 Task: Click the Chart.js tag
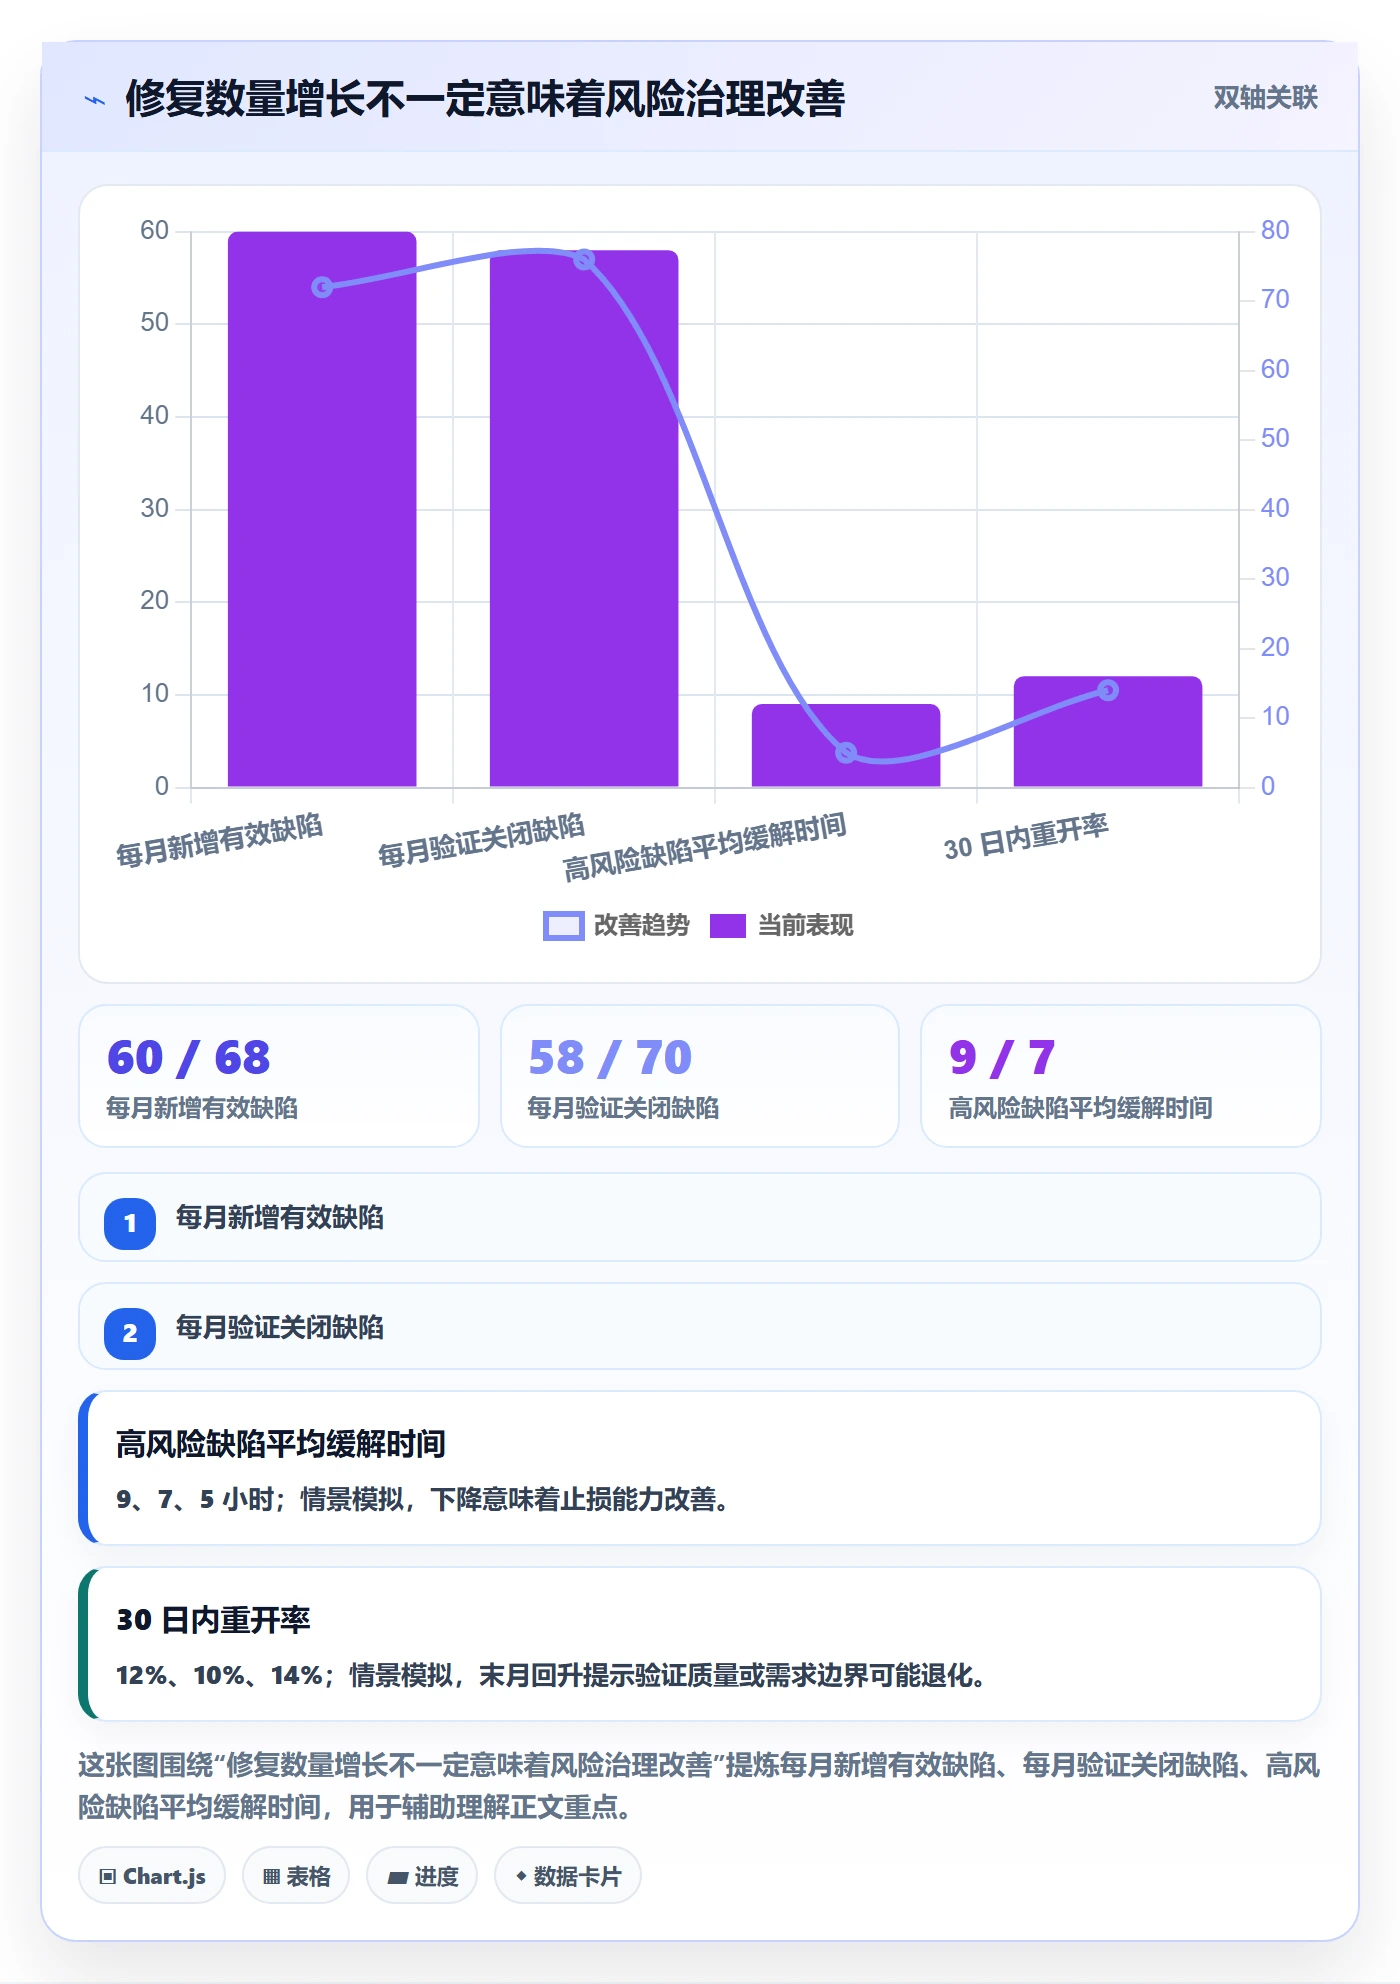click(x=152, y=1876)
